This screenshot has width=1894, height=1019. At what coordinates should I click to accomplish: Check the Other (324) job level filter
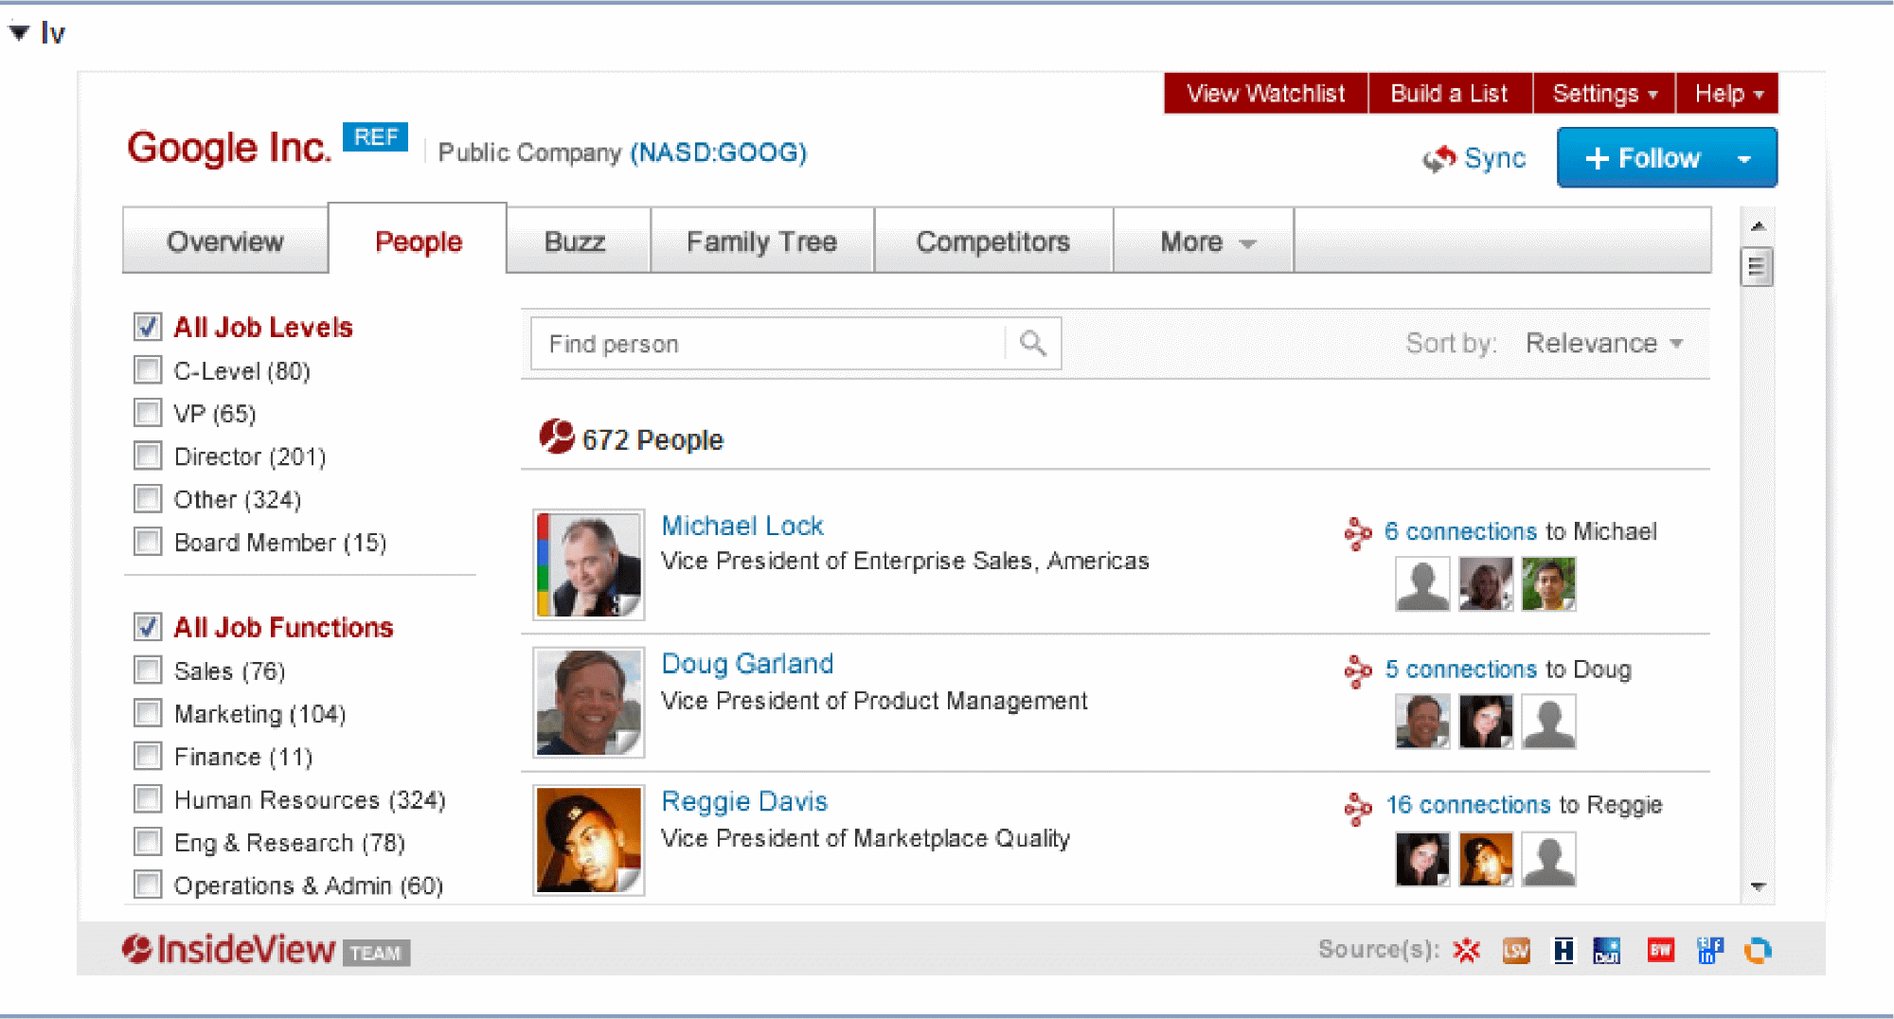pyautogui.click(x=147, y=499)
